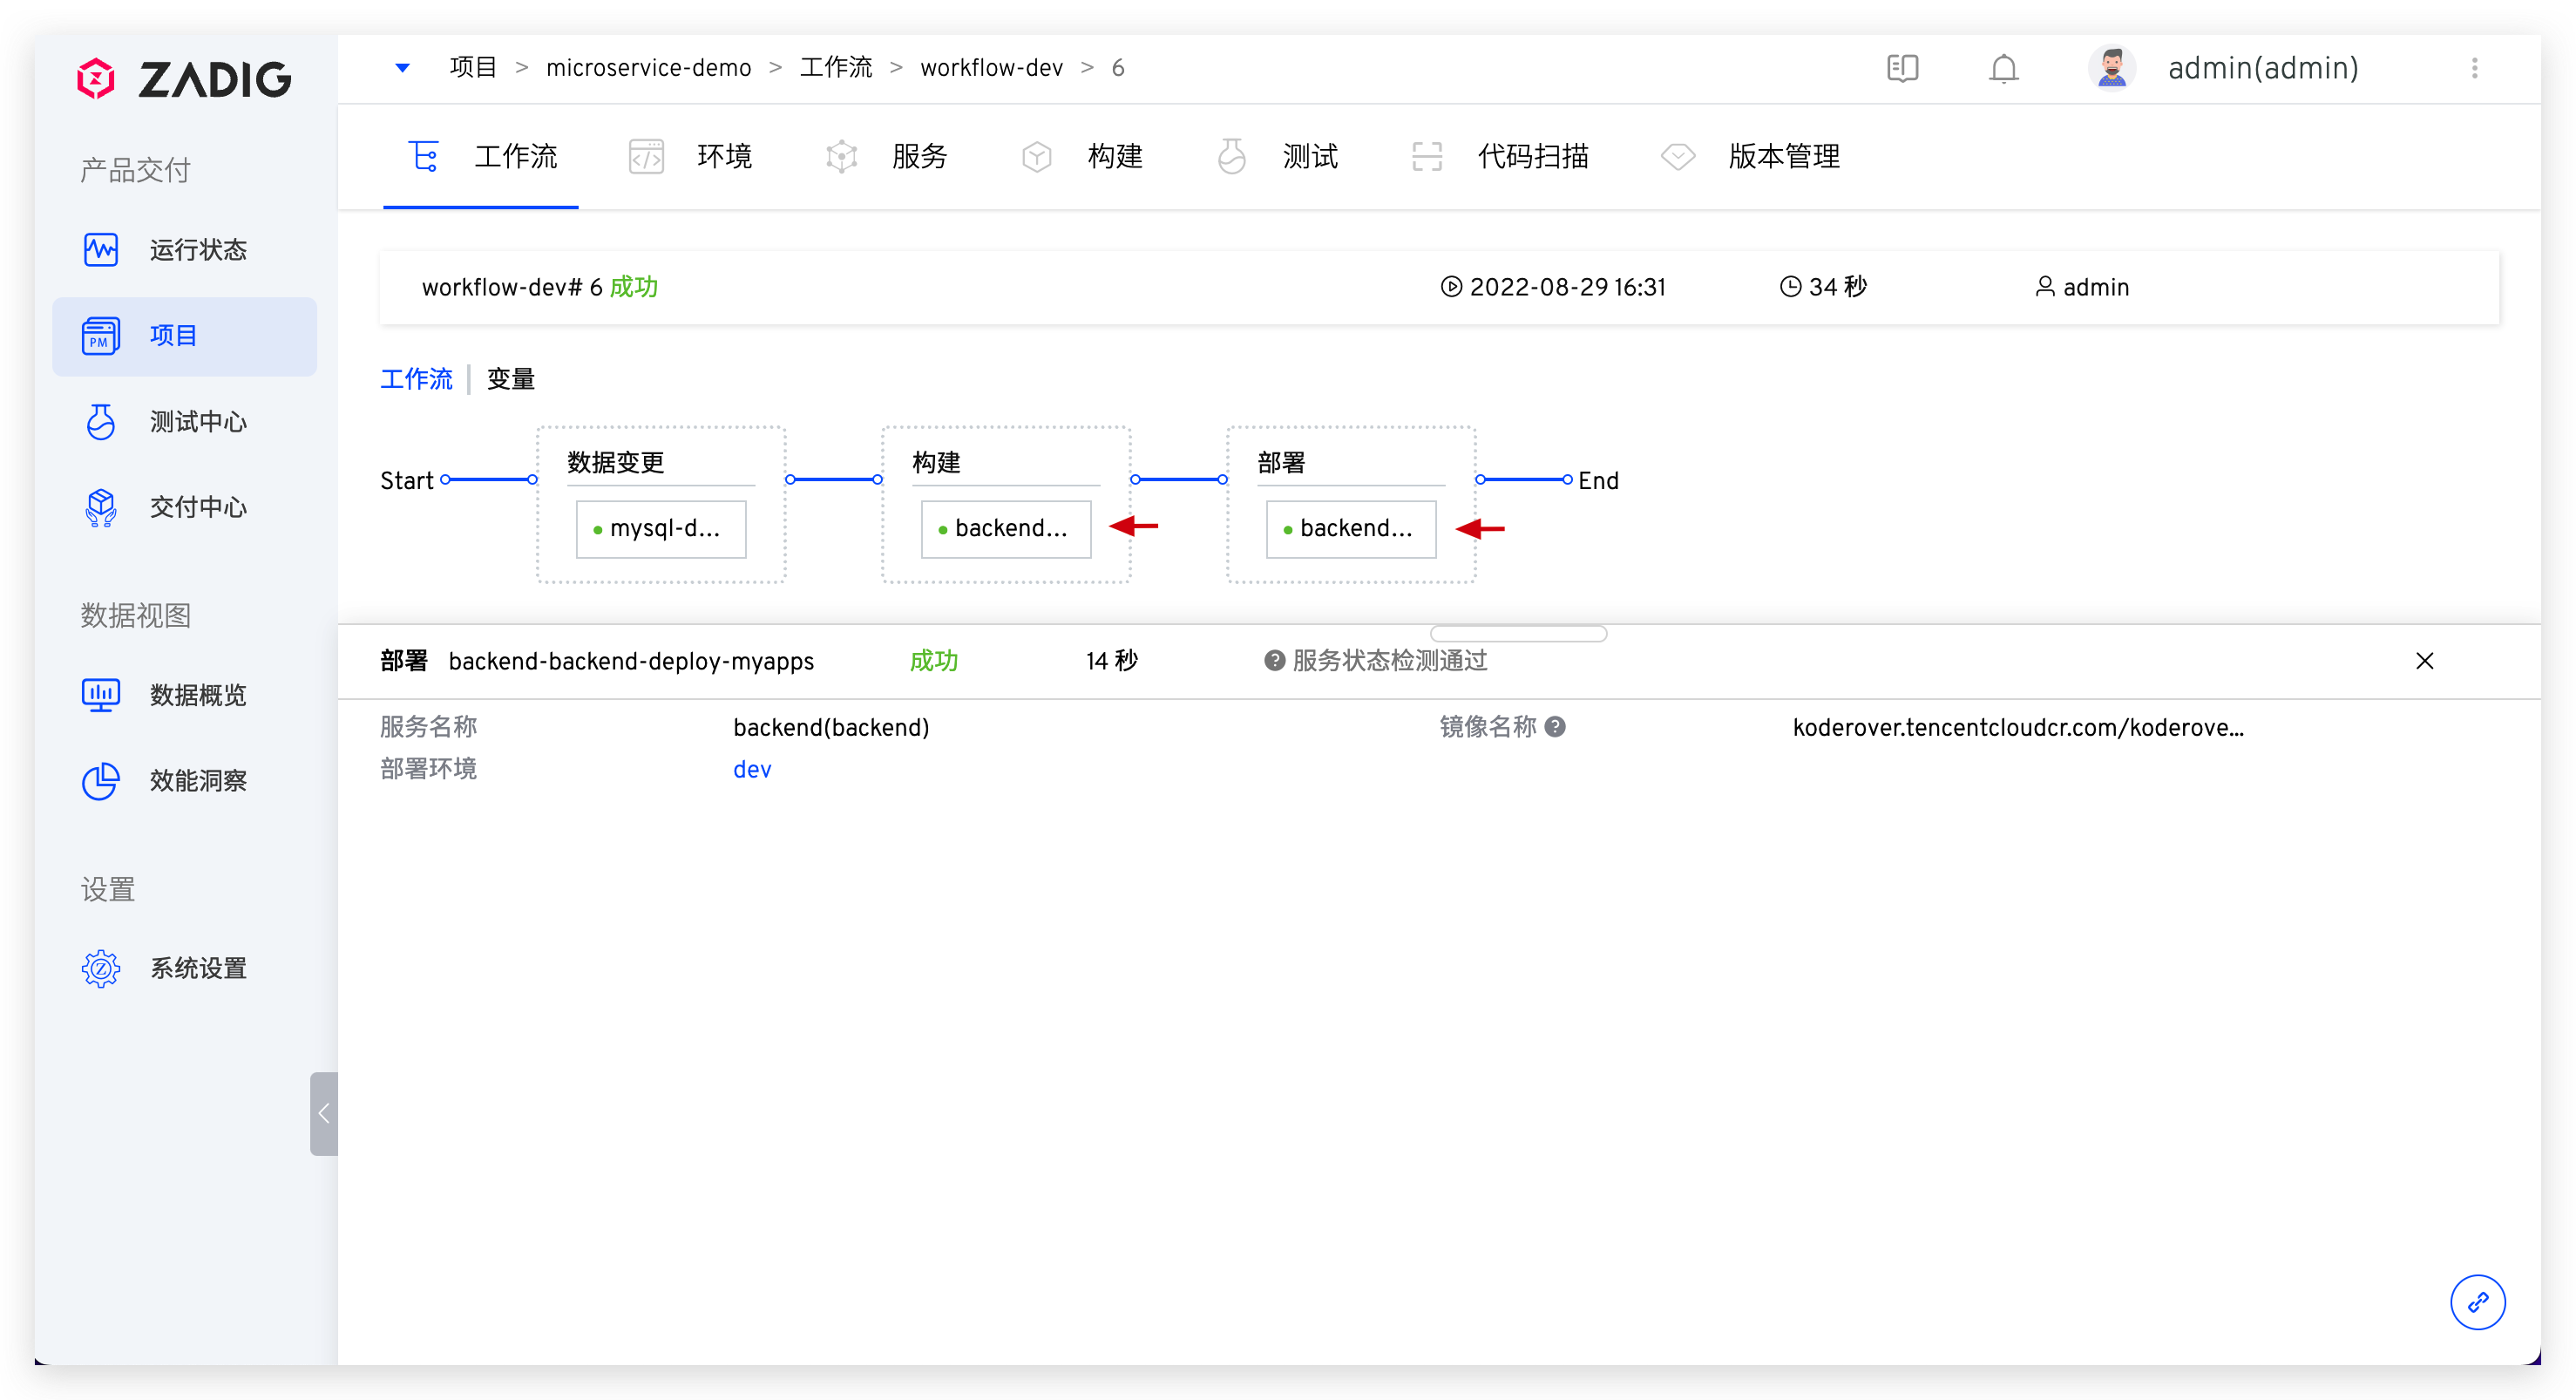Viewport: 2576px width, 1400px height.
Task: Click 运行状态 in sidebar
Action: pos(197,249)
